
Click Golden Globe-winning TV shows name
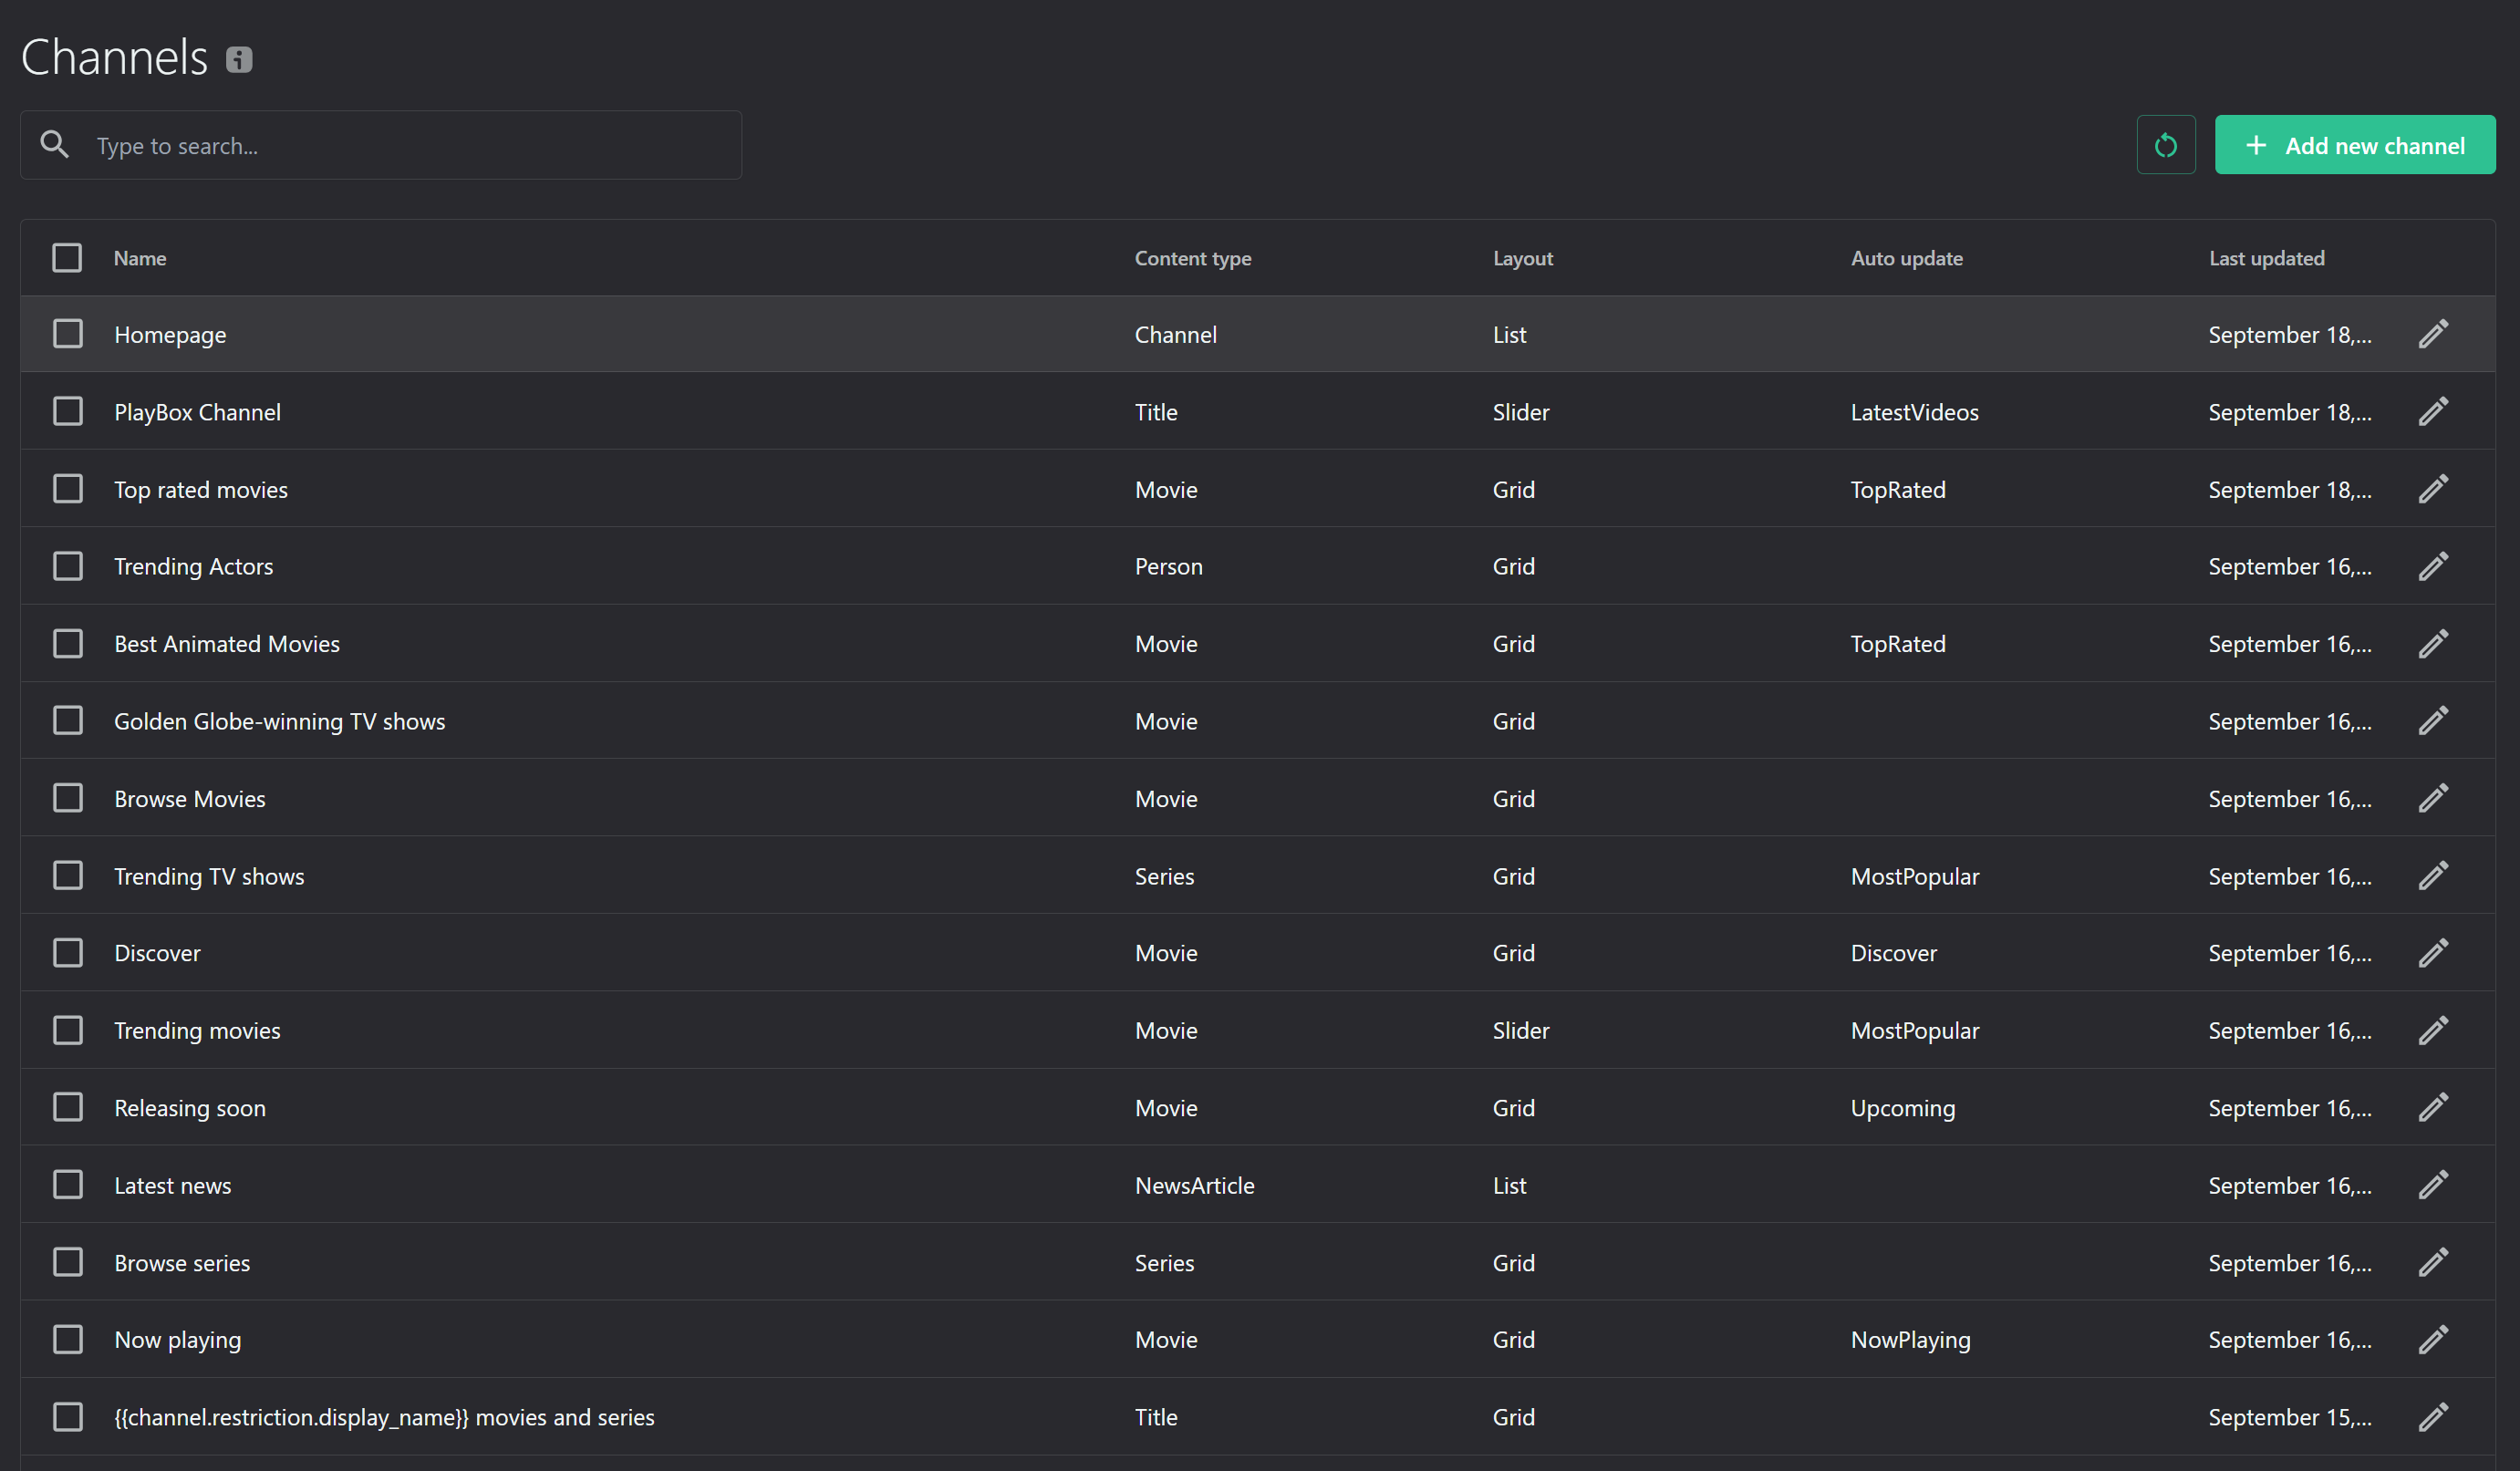coord(279,722)
